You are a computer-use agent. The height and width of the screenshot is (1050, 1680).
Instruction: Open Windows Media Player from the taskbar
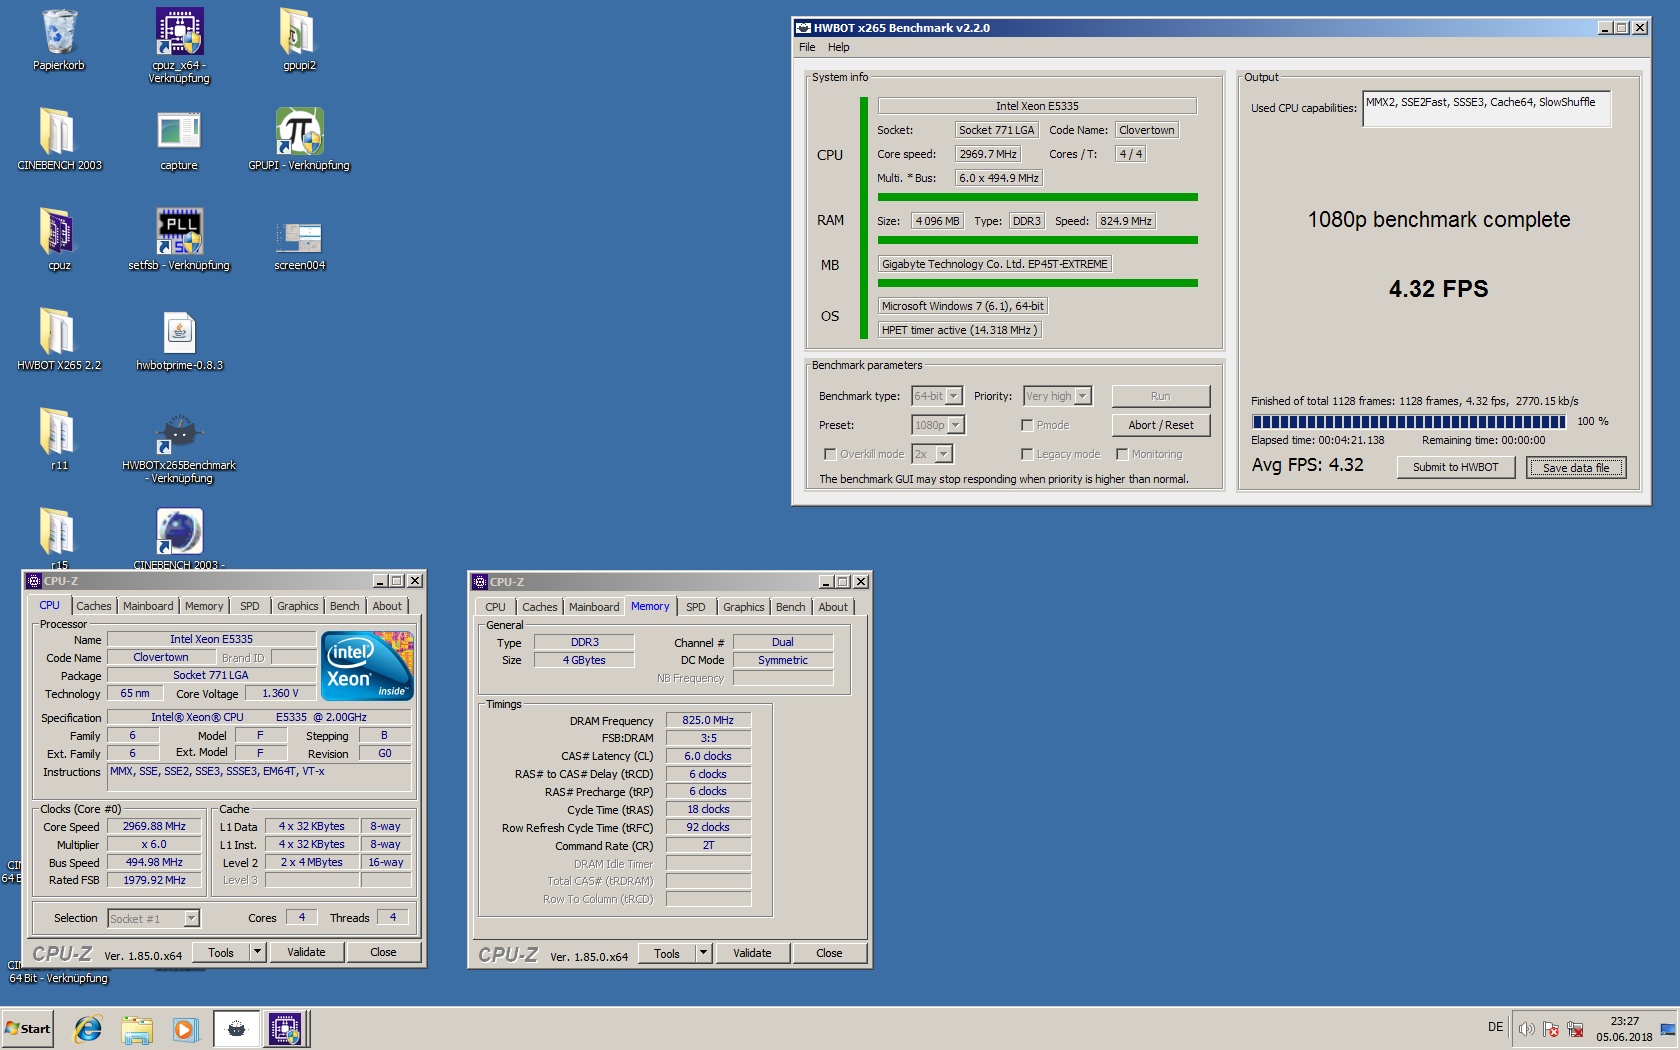pos(185,1029)
